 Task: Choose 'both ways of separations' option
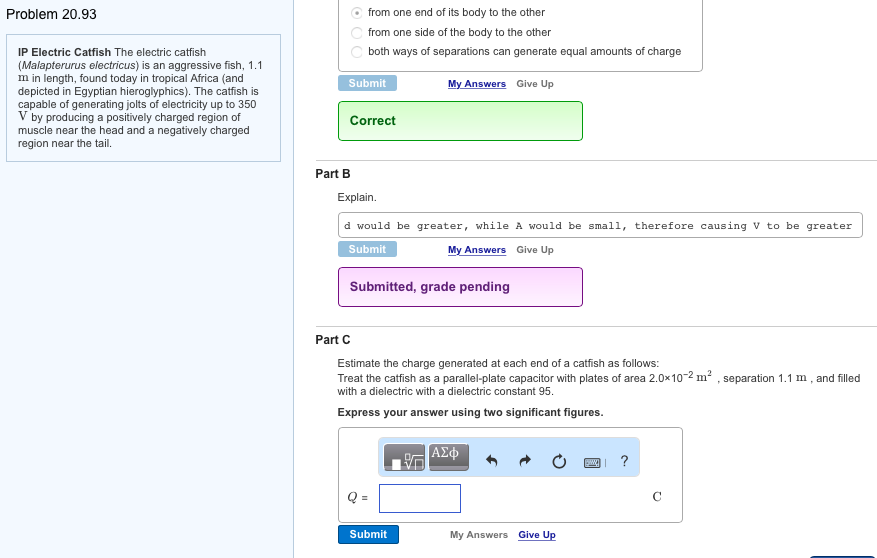358,52
